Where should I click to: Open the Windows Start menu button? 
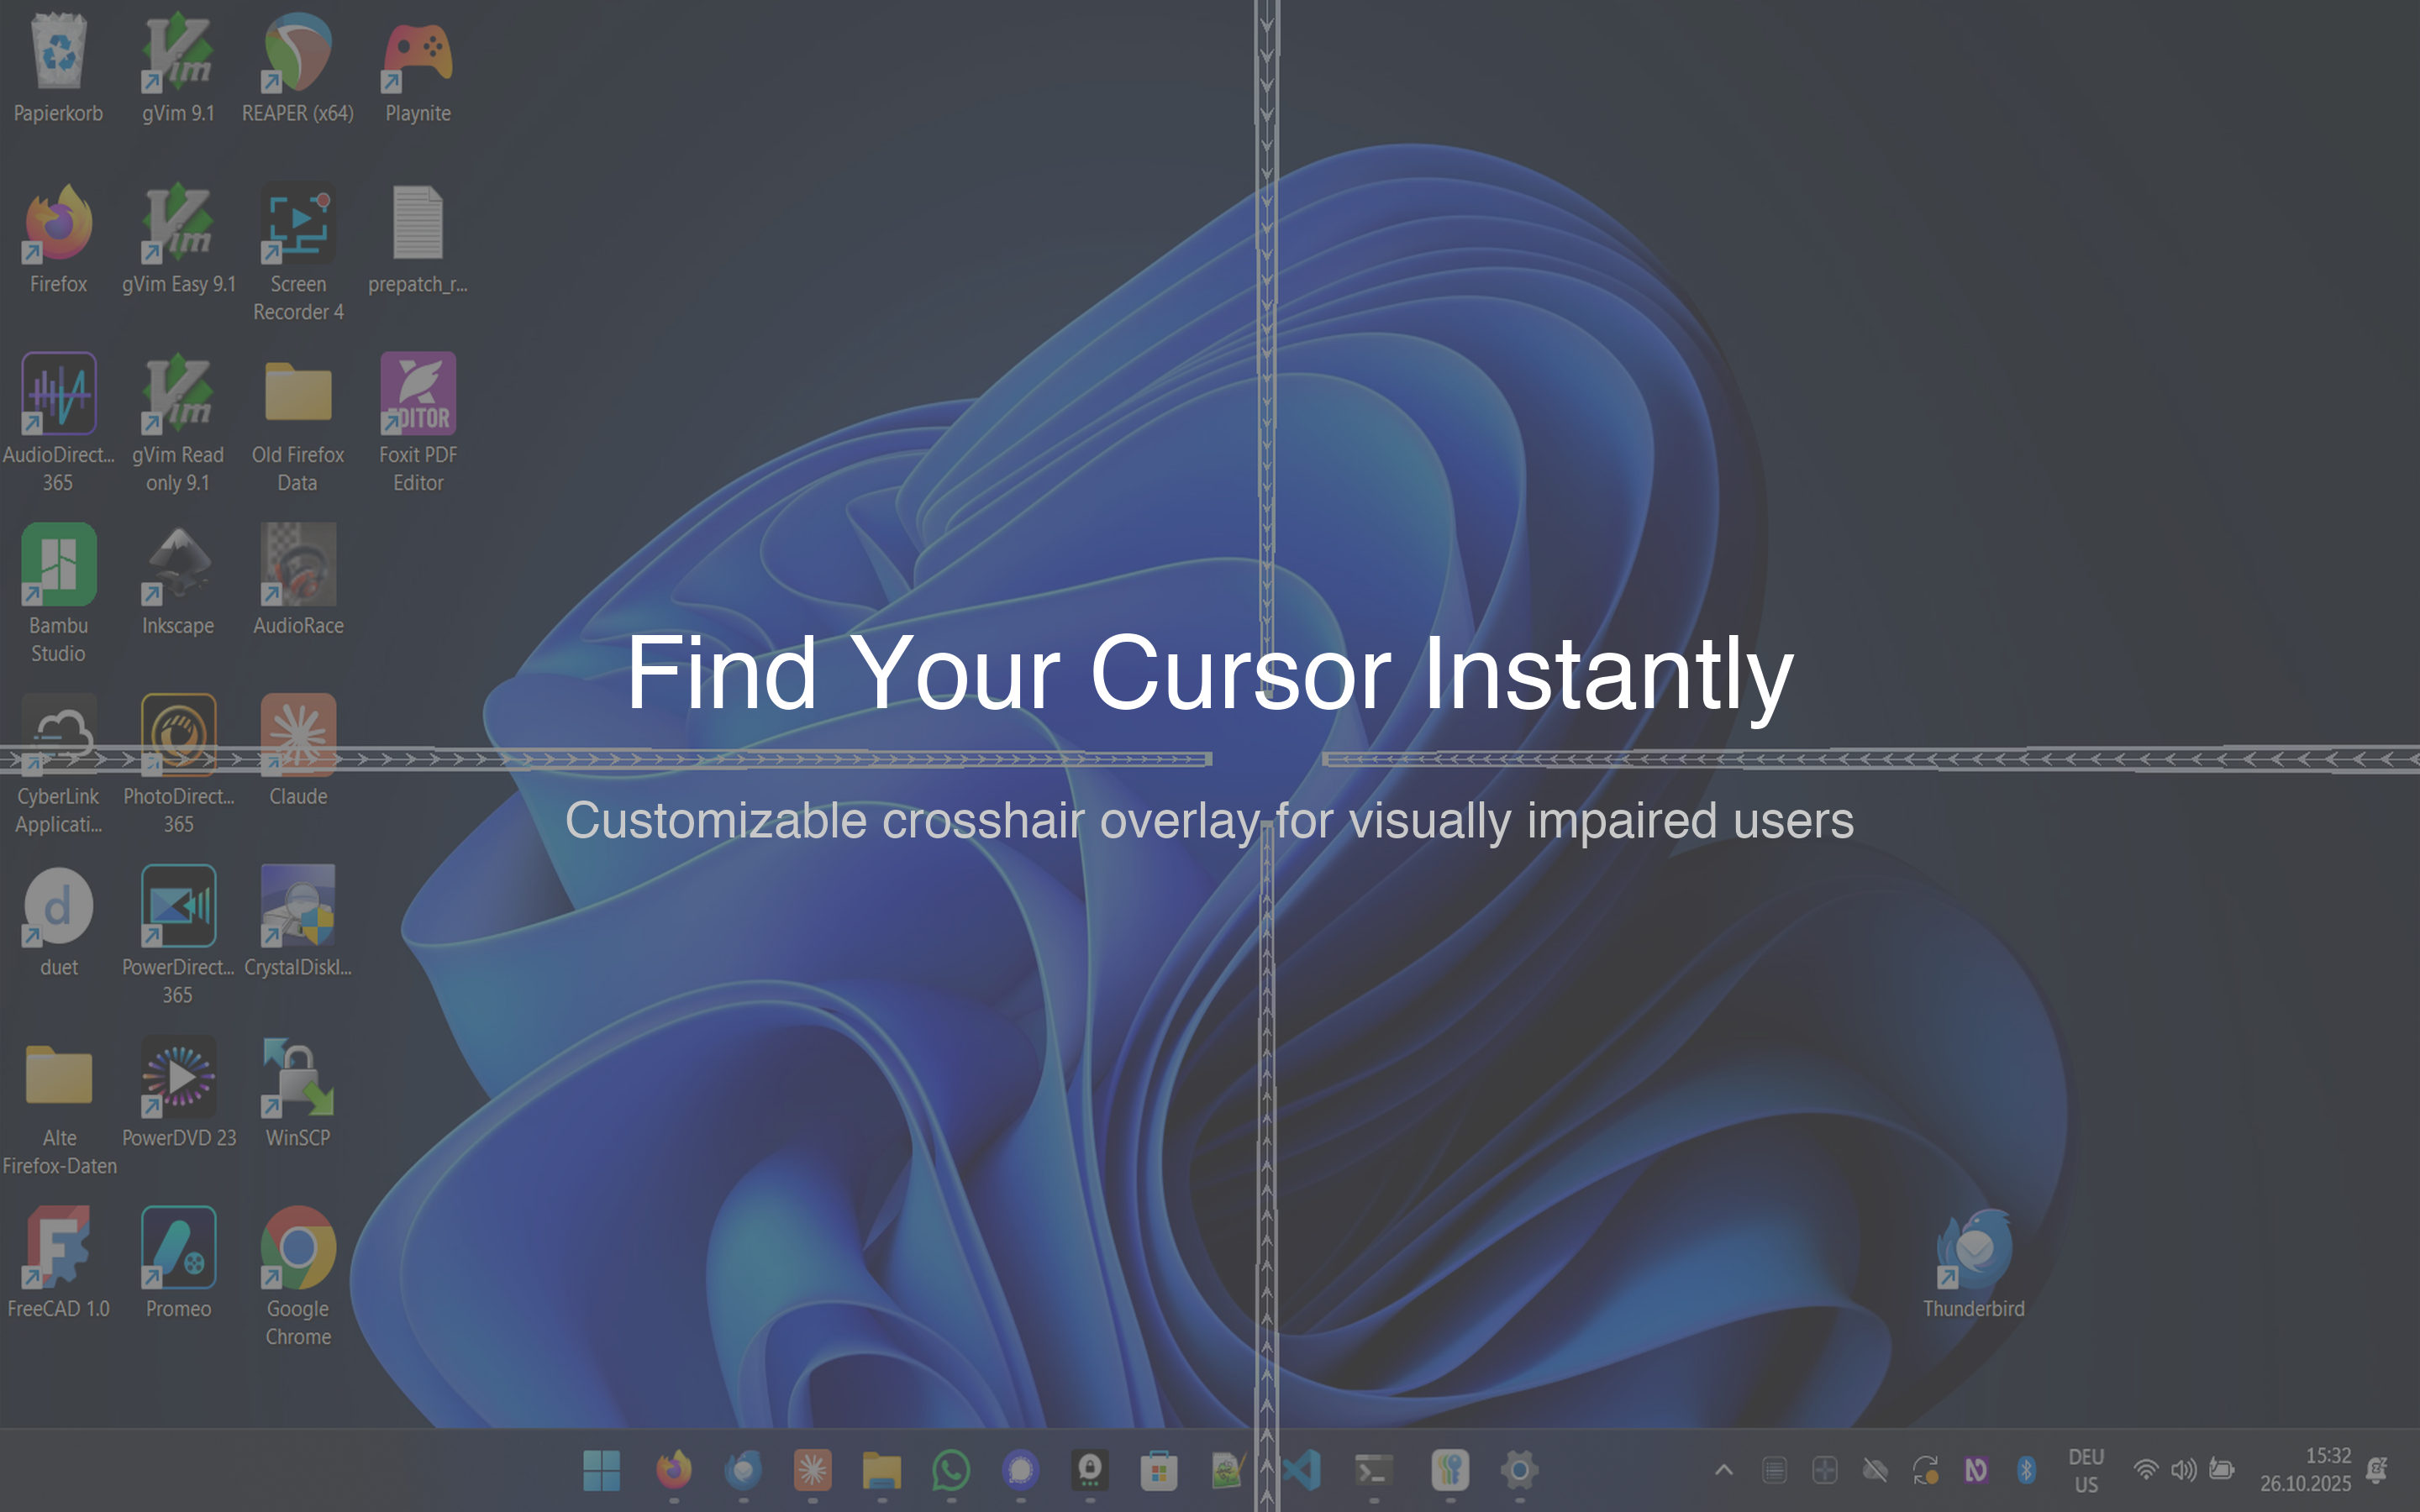[x=602, y=1470]
